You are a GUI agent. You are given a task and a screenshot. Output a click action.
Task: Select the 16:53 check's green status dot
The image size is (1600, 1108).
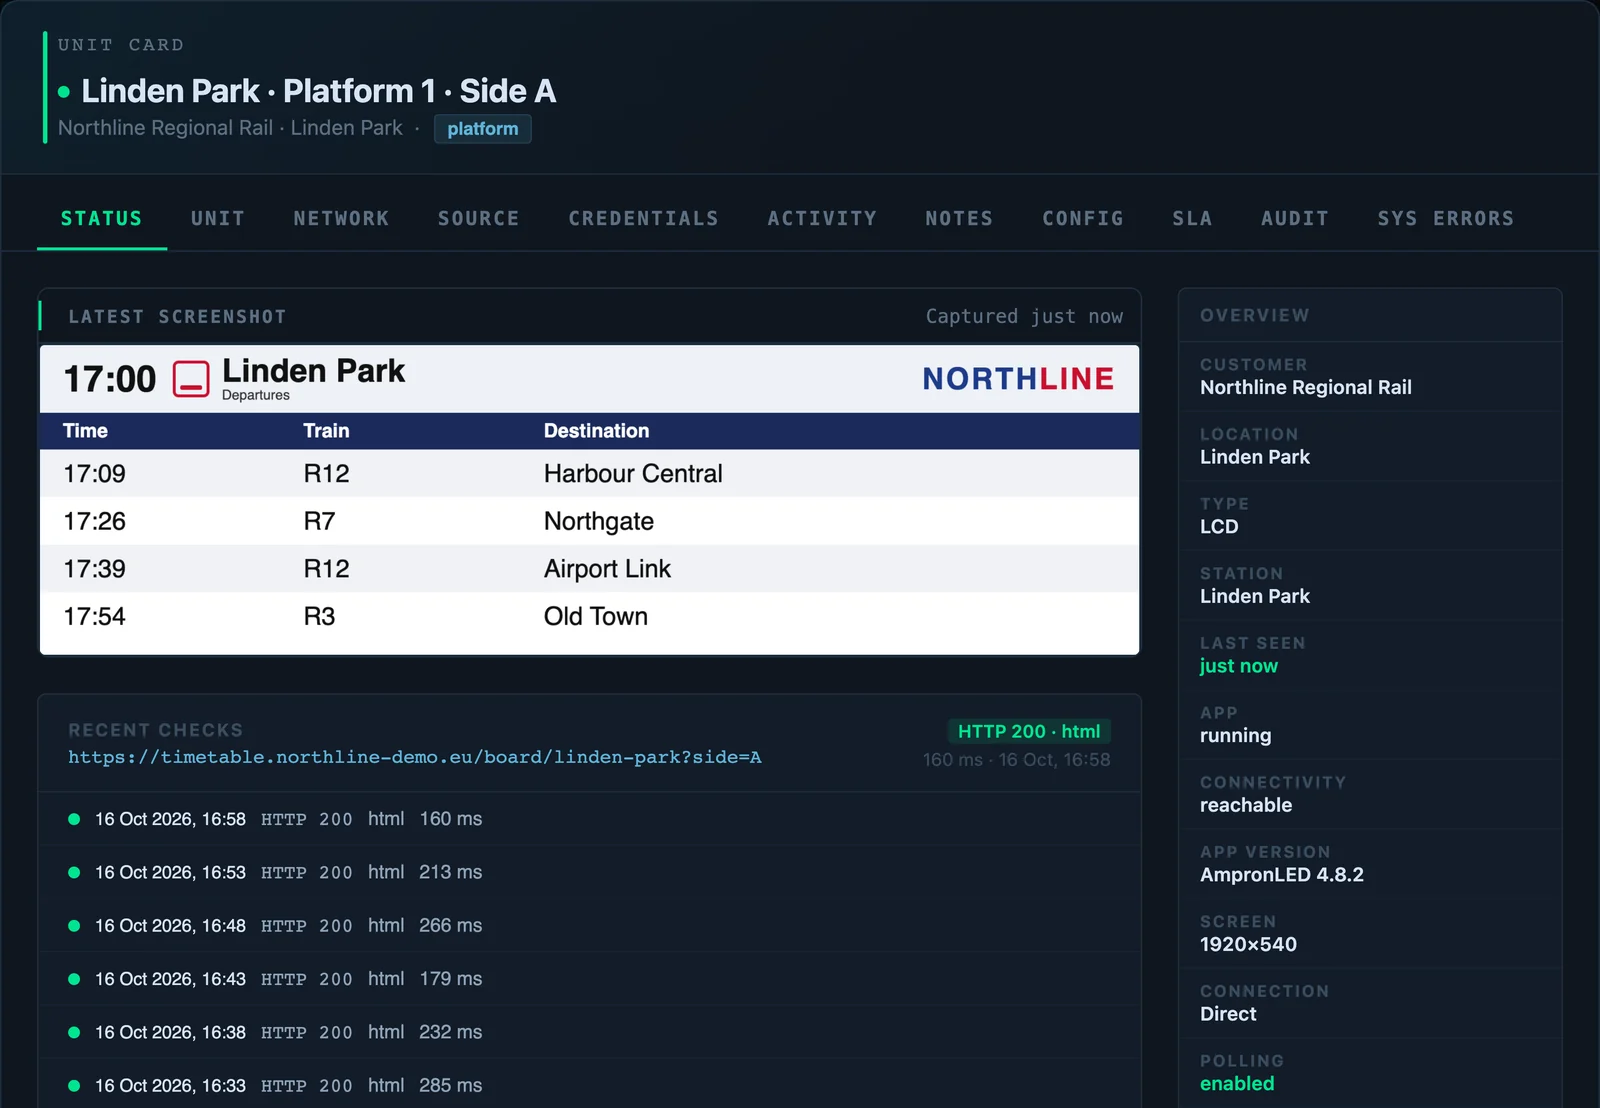coord(74,872)
